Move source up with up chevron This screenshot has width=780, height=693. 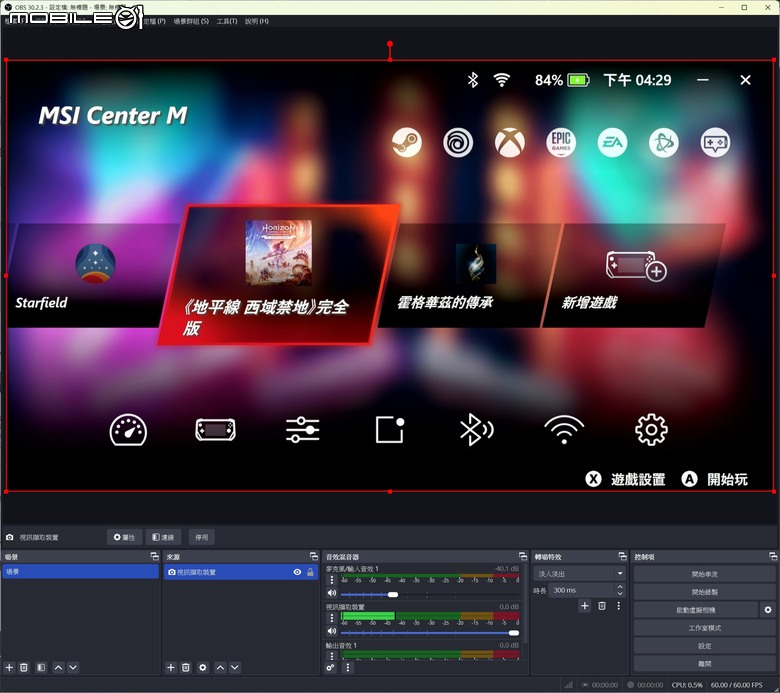(x=220, y=668)
